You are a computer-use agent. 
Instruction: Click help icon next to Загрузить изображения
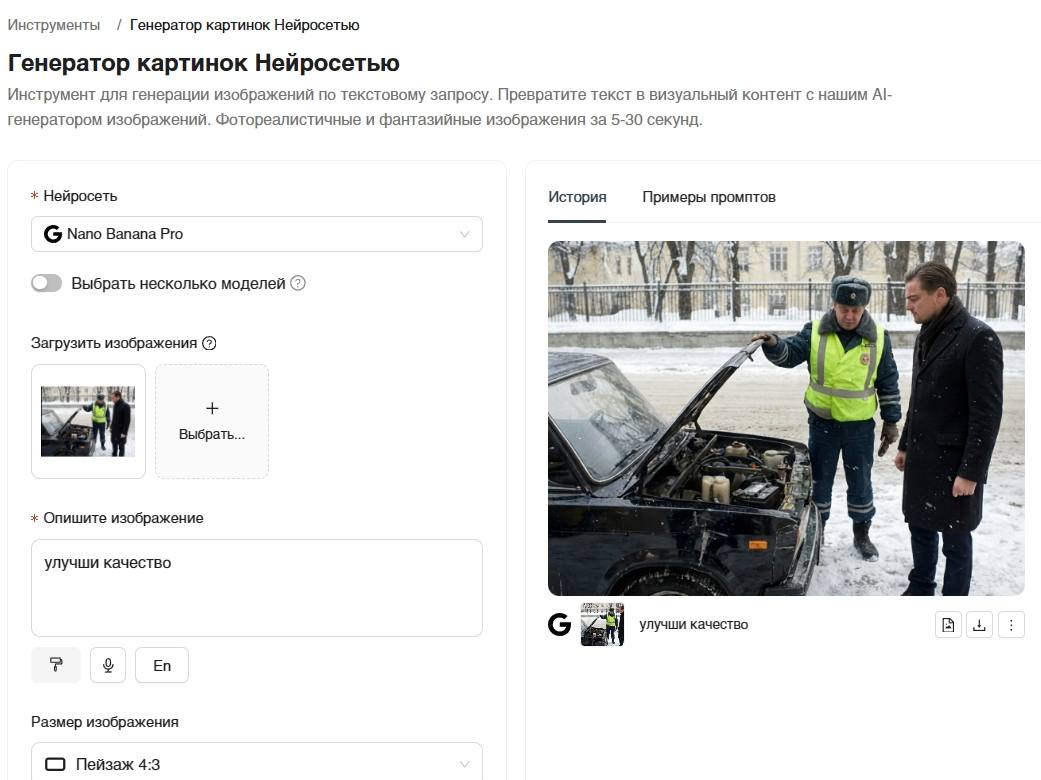click(x=209, y=343)
